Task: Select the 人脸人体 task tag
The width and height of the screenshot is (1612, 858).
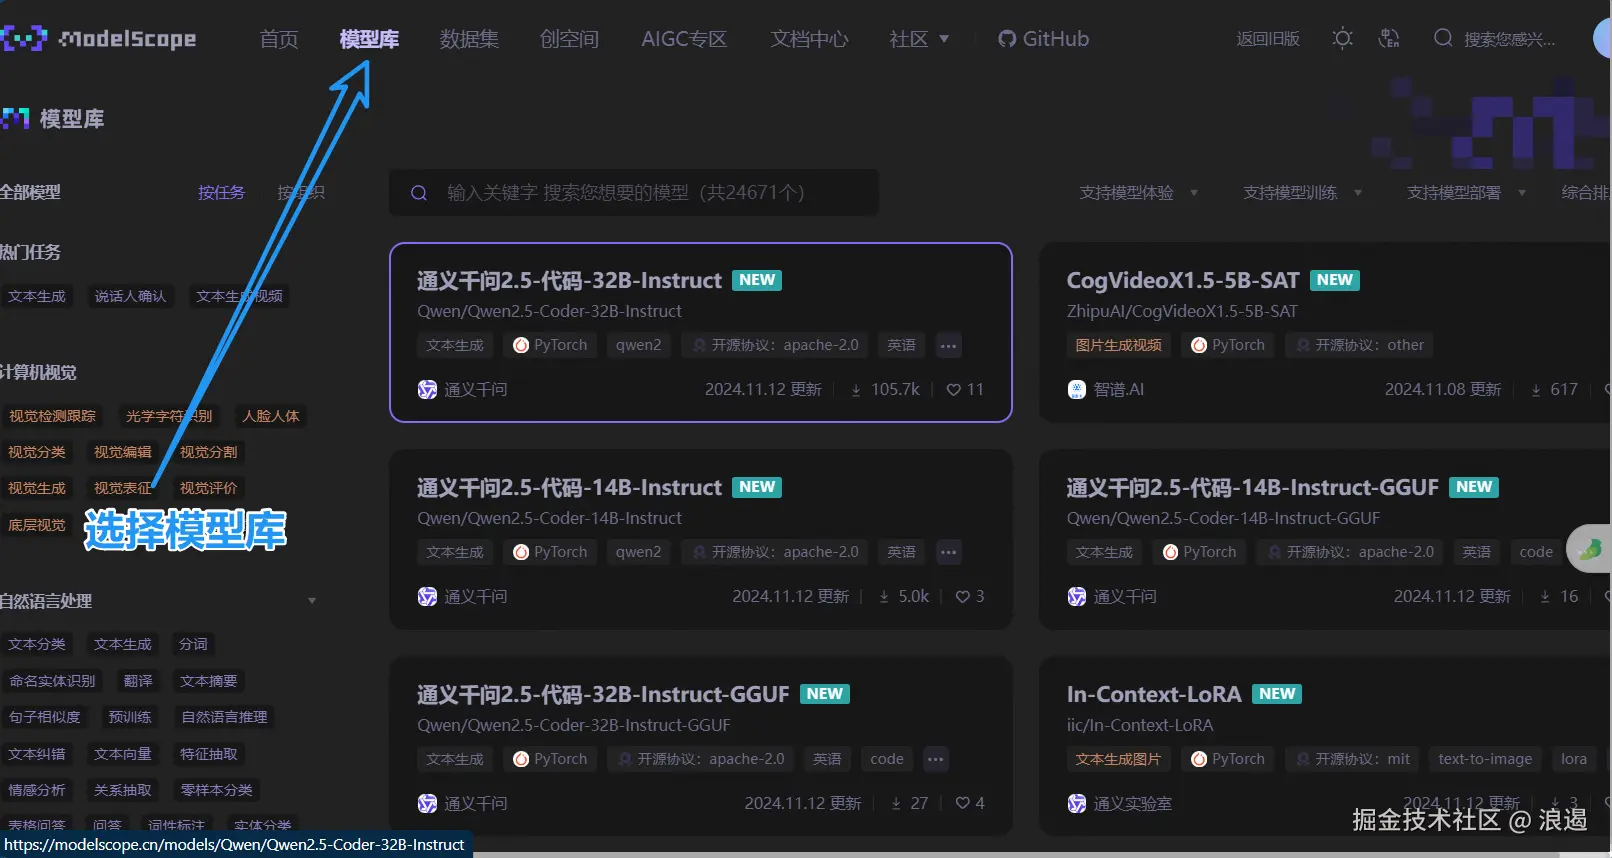Action: 271,416
